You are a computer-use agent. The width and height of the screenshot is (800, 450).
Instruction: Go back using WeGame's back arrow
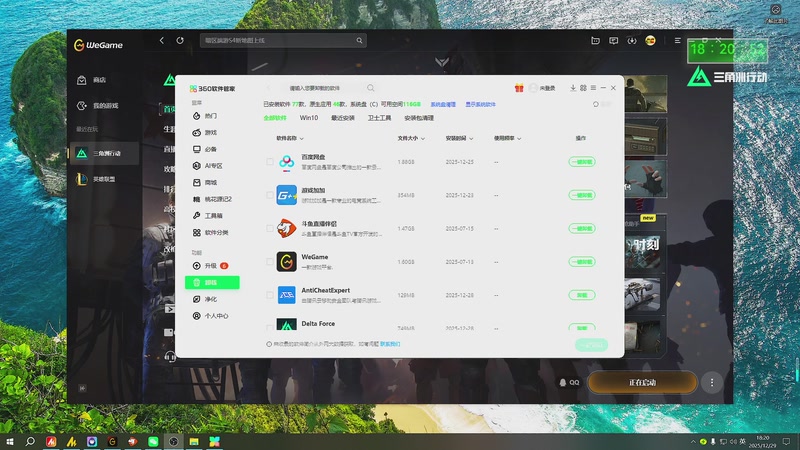tap(162, 40)
